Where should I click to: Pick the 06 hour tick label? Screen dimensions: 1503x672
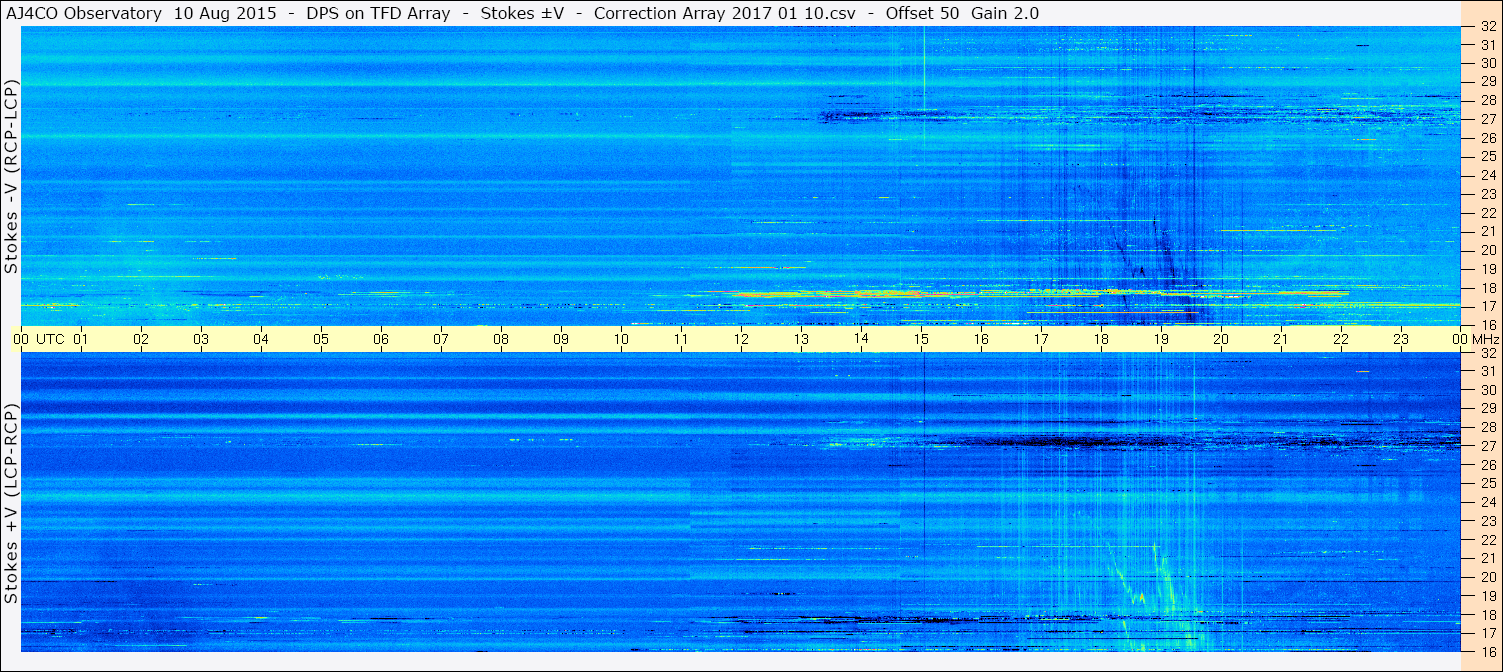(x=381, y=339)
